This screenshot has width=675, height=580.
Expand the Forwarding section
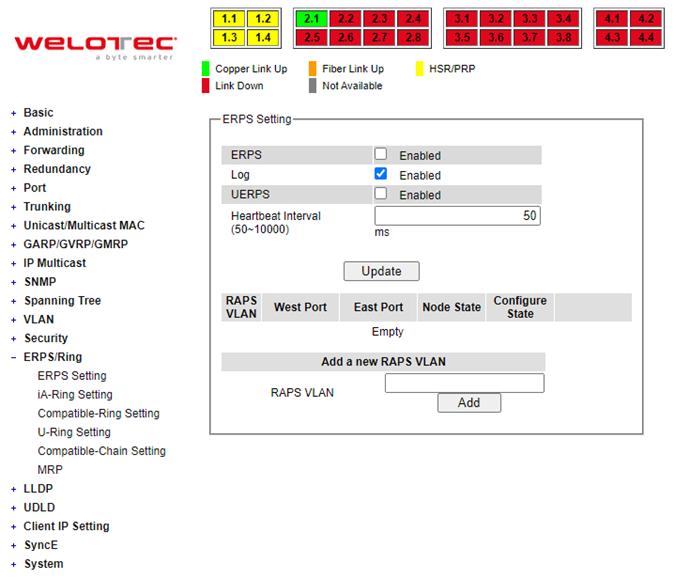tap(54, 150)
